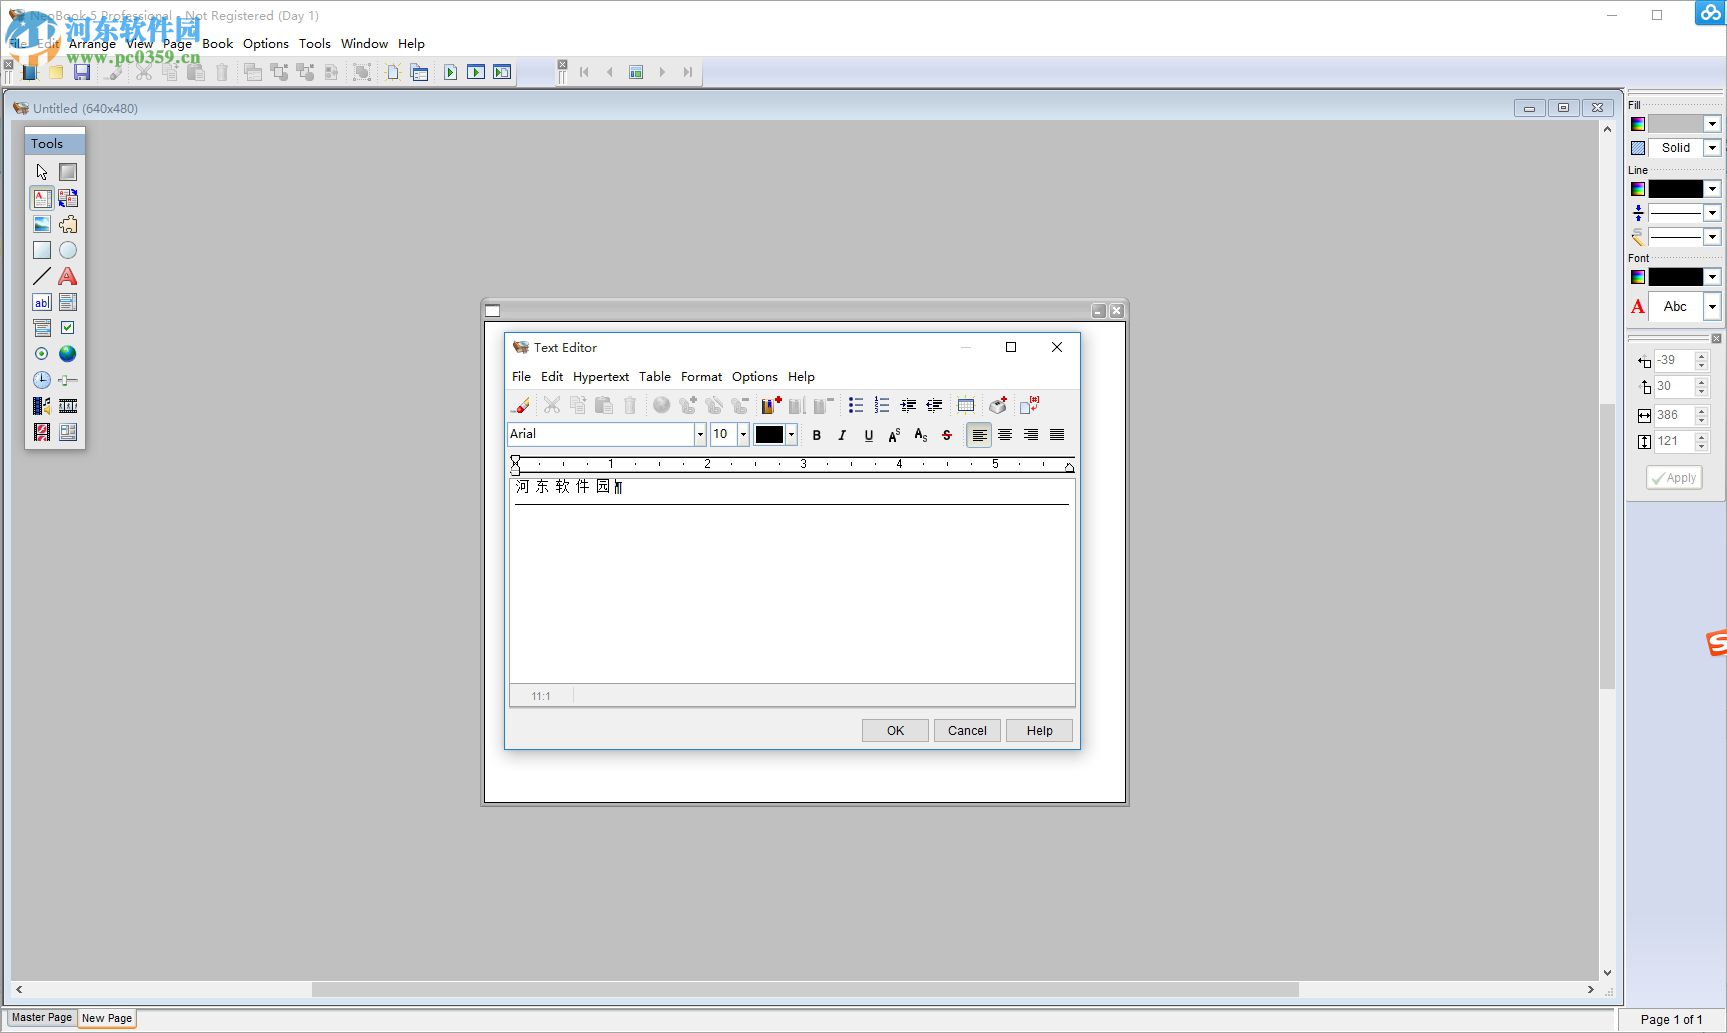Click inside the Text Editor text area
This screenshot has width=1727, height=1033.
[x=792, y=581]
